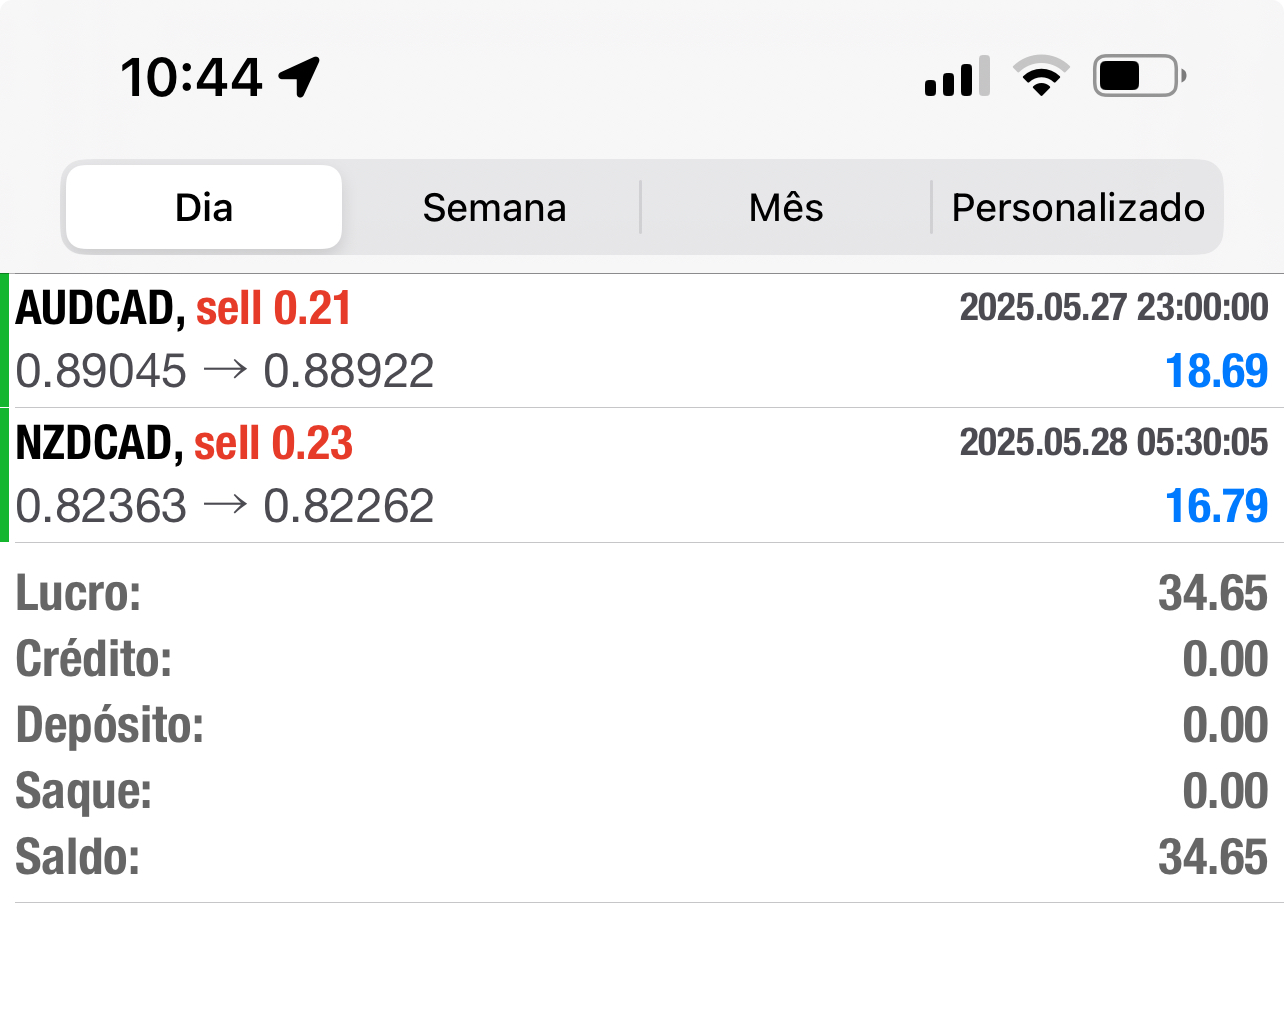Tap the NZDCAD profit value 16.79
1284x1027 pixels.
[x=1216, y=506]
